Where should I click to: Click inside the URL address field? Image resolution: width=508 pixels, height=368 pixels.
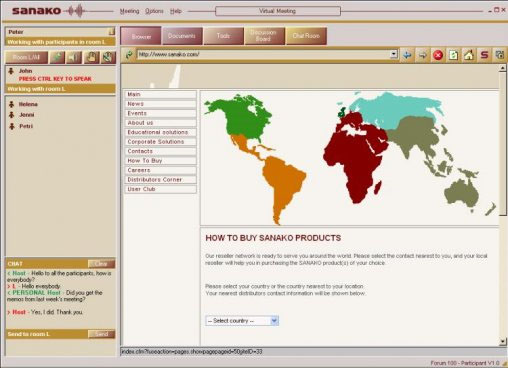click(x=263, y=54)
